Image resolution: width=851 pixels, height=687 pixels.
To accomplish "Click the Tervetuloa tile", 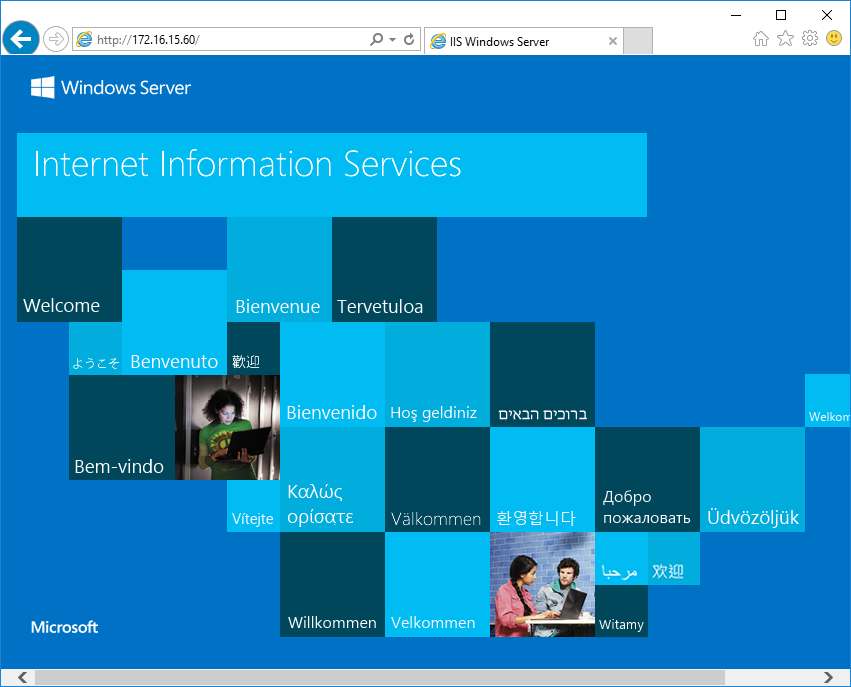I will click(384, 269).
